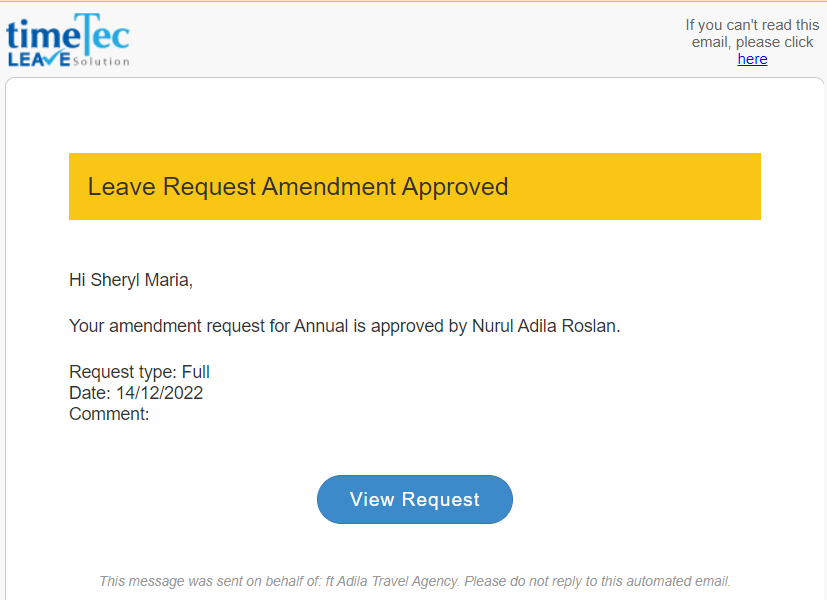The image size is (827, 600).
Task: Click the 'timeTec' wordmark at top left
Action: [x=68, y=34]
